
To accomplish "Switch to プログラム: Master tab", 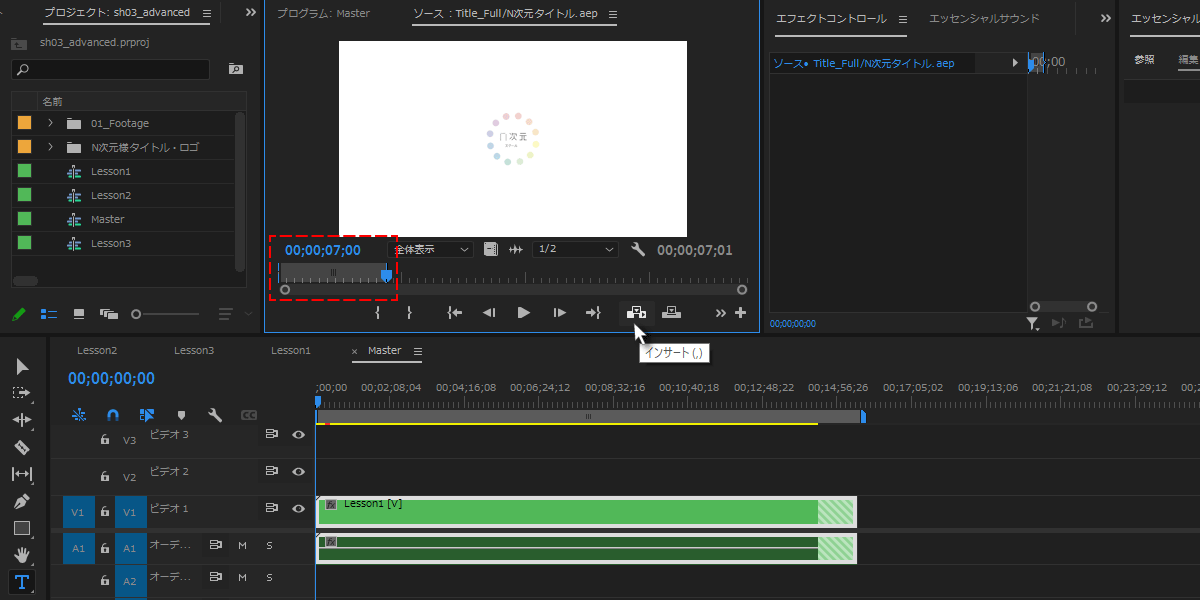I will (x=323, y=14).
